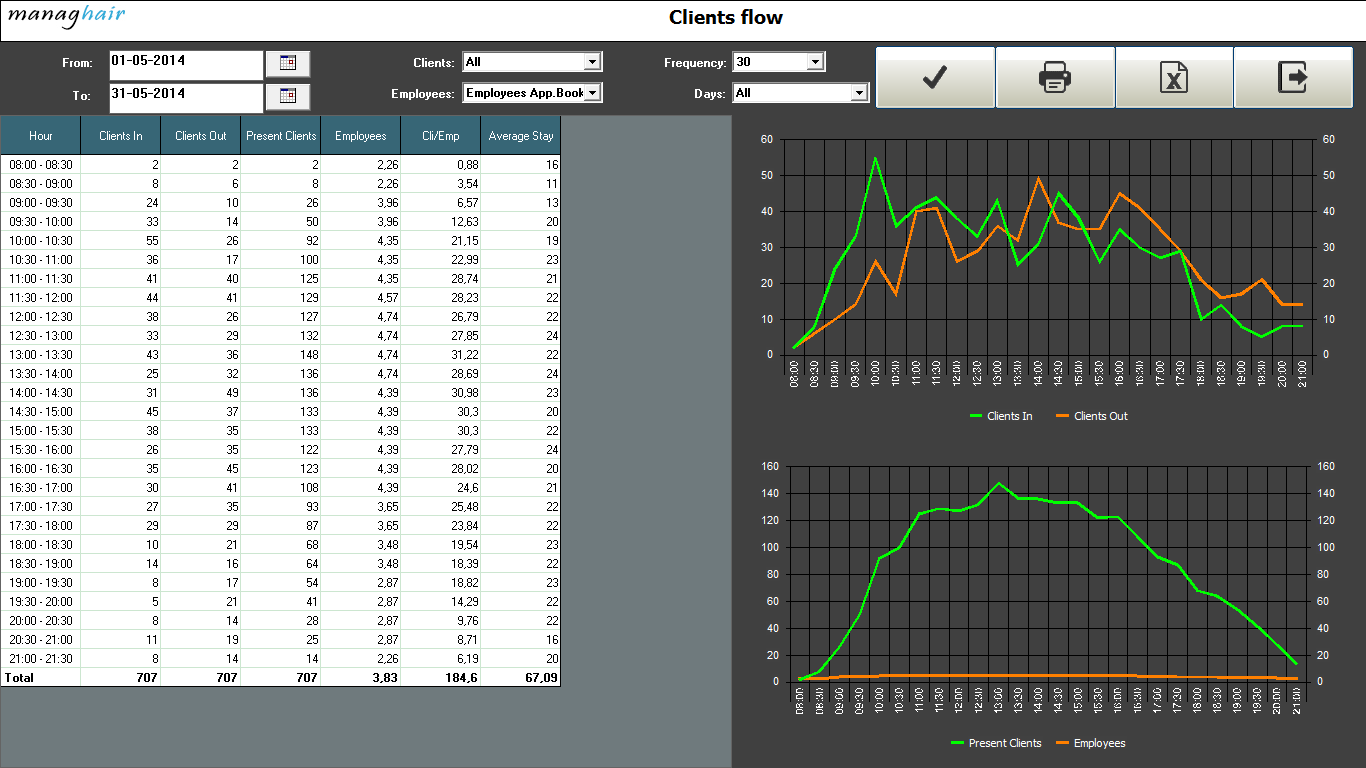Click the Average Stay column header

(521, 136)
